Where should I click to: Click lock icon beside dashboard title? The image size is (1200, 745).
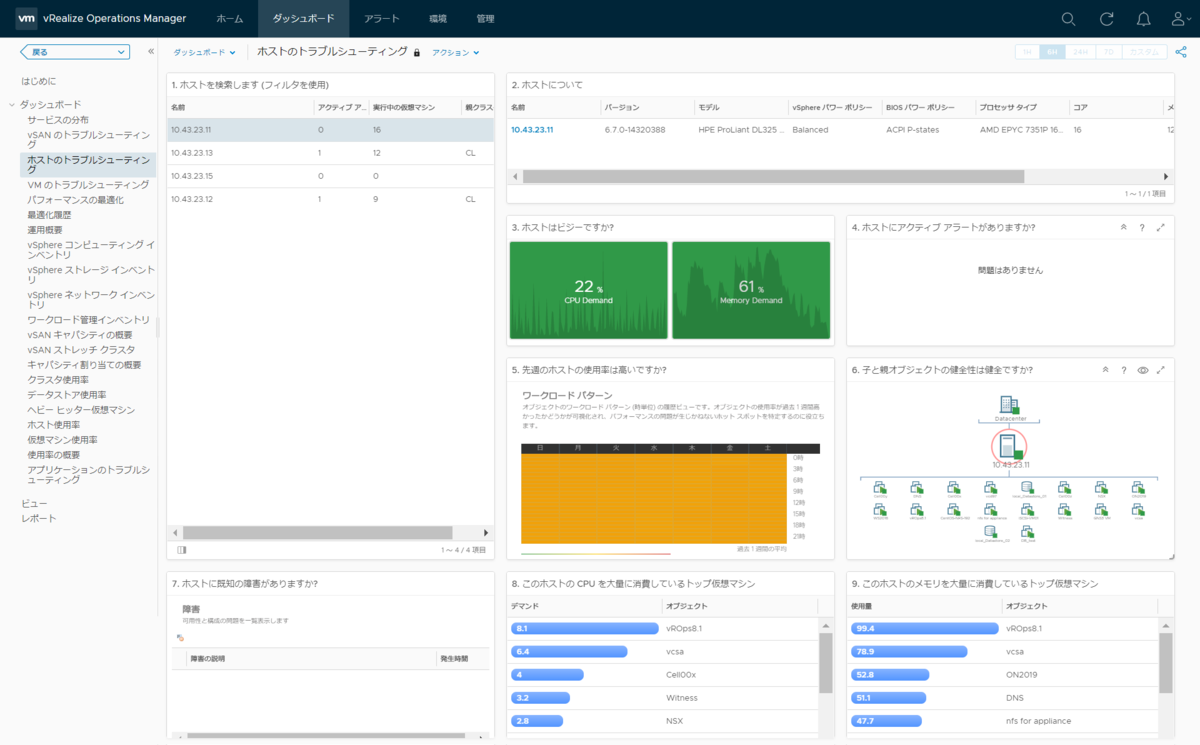(417, 52)
